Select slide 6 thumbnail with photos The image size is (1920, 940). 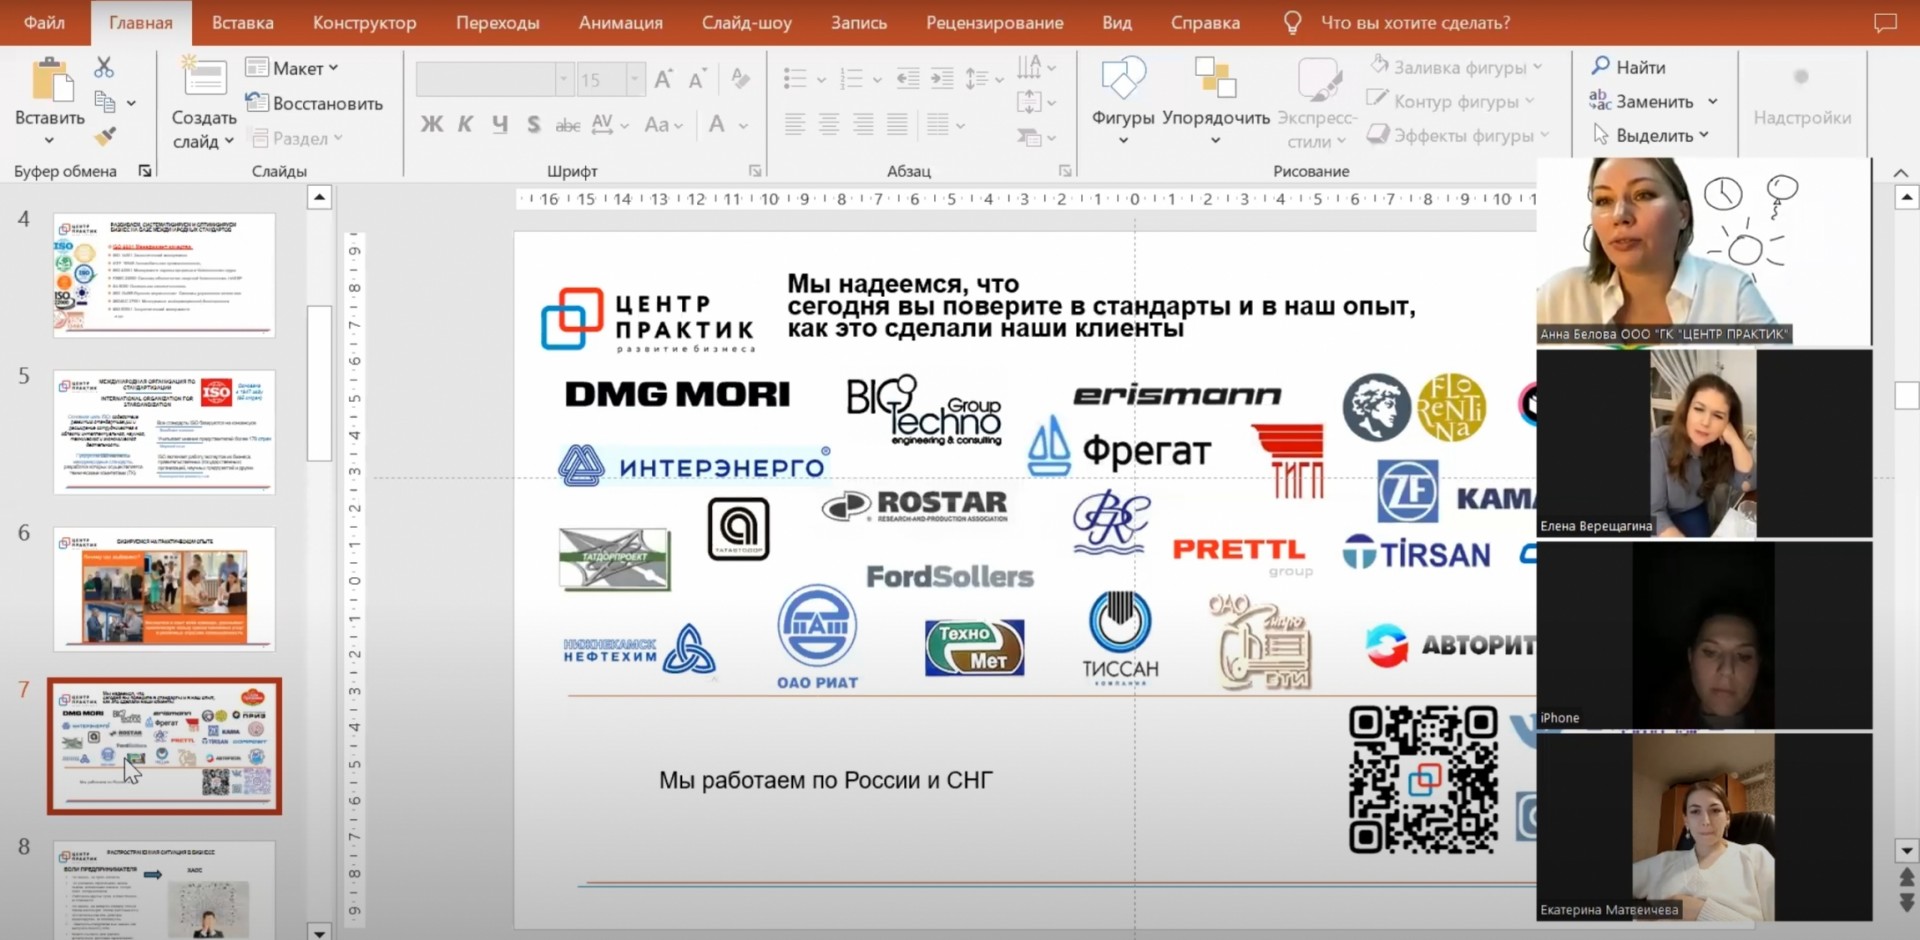[164, 589]
